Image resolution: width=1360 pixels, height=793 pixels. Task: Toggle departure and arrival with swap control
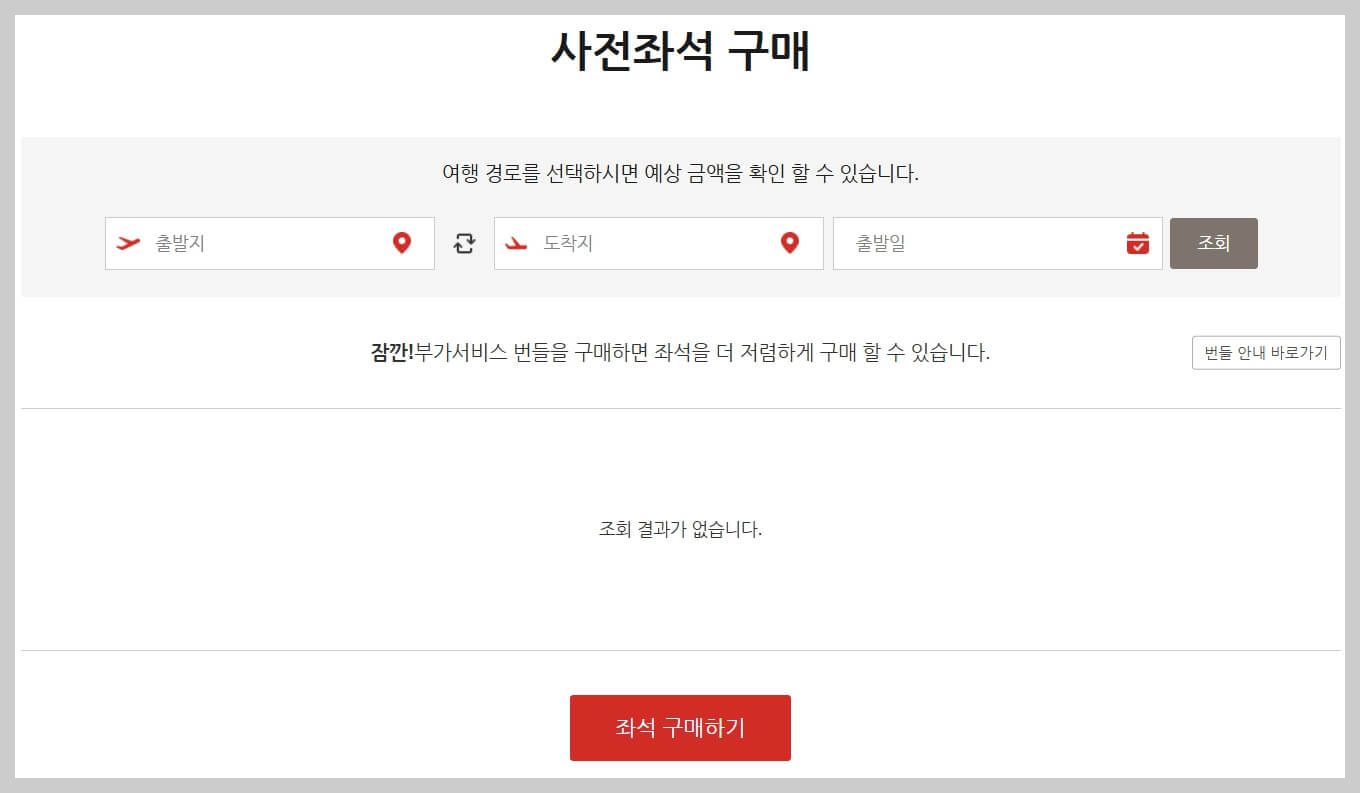(x=464, y=243)
